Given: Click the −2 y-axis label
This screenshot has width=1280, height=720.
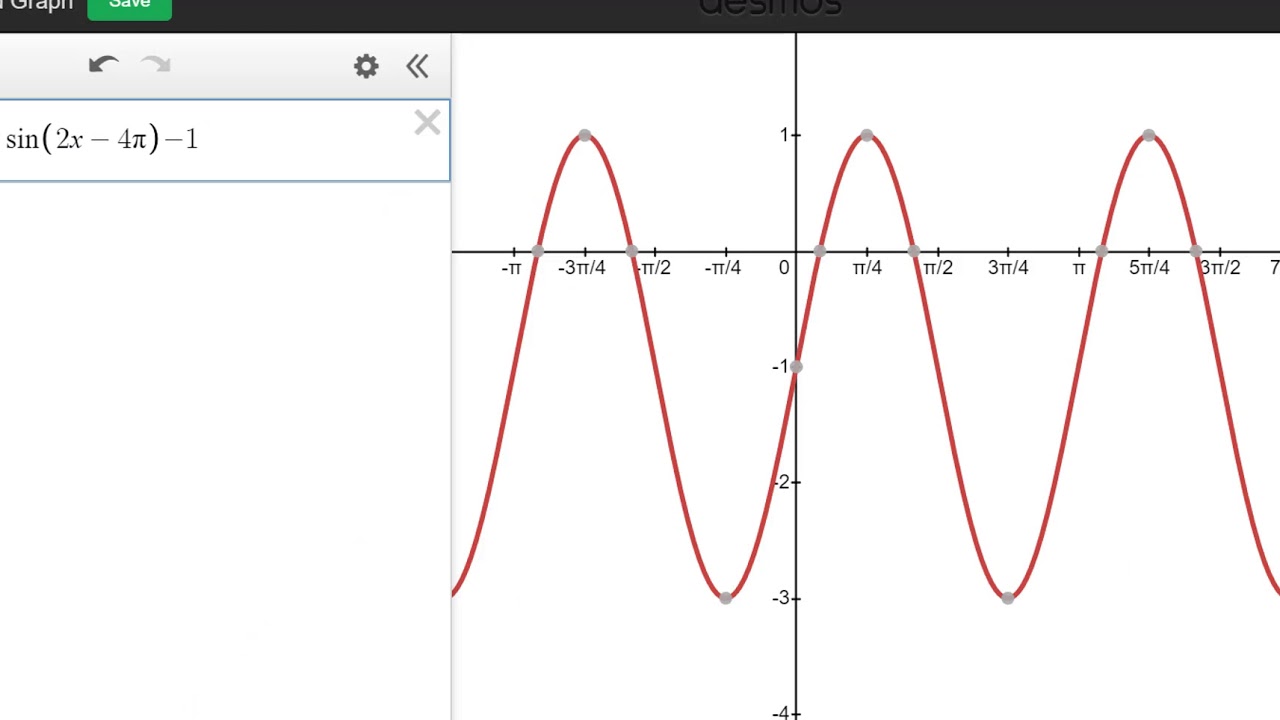Looking at the screenshot, I should pyautogui.click(x=781, y=482).
